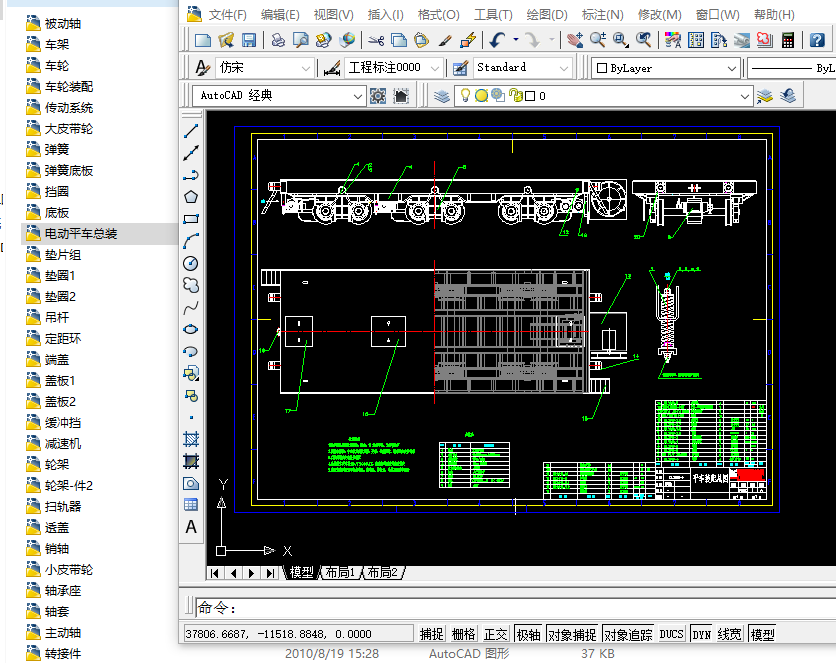Click the Save icon in toolbar
836x663 pixels.
(x=248, y=40)
